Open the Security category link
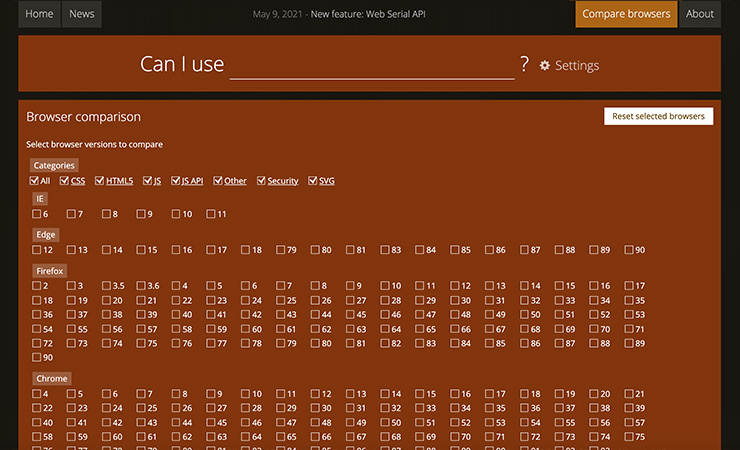The height and width of the screenshot is (450, 740). click(283, 181)
